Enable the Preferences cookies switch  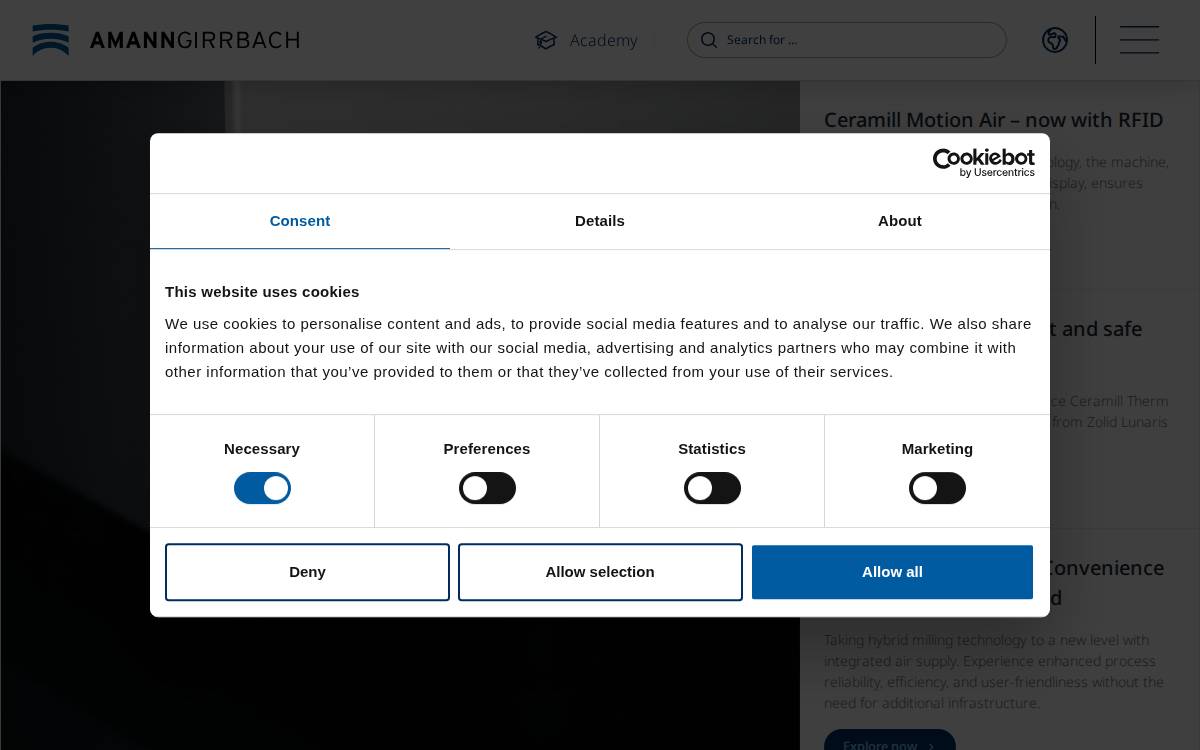click(x=487, y=488)
